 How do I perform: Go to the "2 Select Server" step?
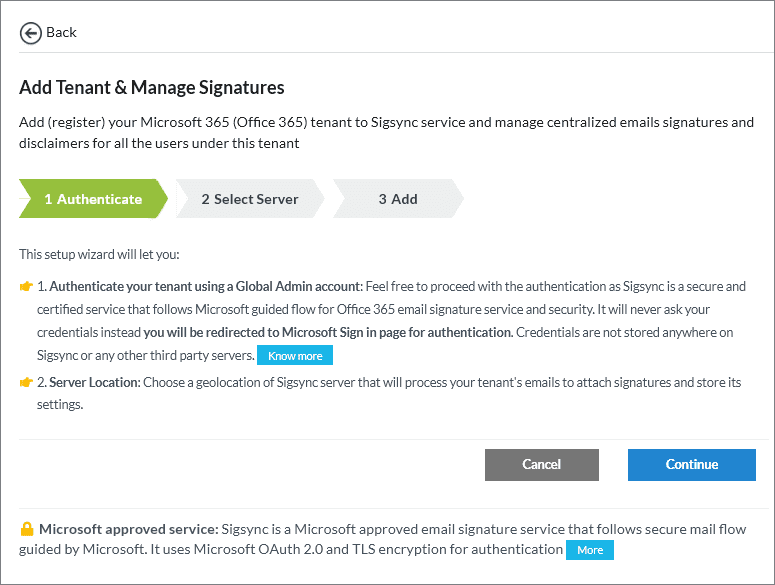pyautogui.click(x=250, y=199)
